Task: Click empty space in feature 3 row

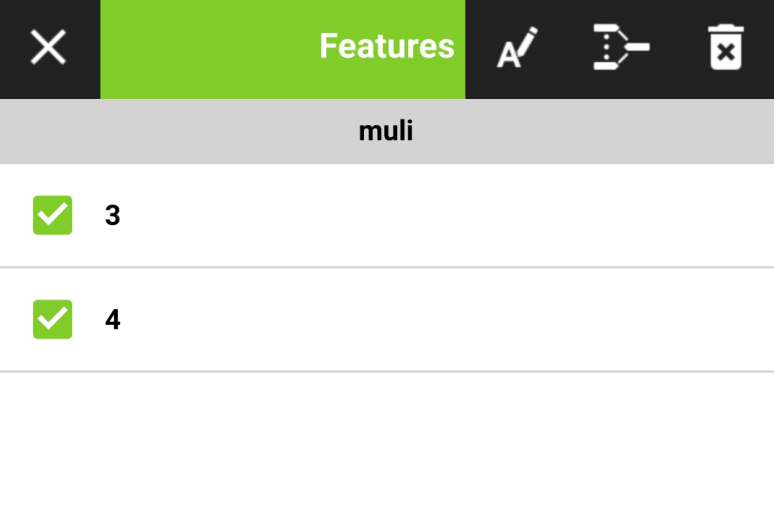Action: (450, 216)
